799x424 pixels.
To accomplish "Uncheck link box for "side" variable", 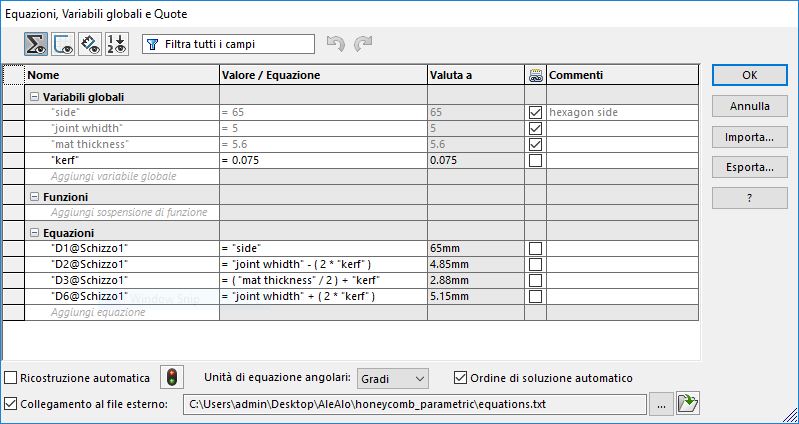I will 535,113.
